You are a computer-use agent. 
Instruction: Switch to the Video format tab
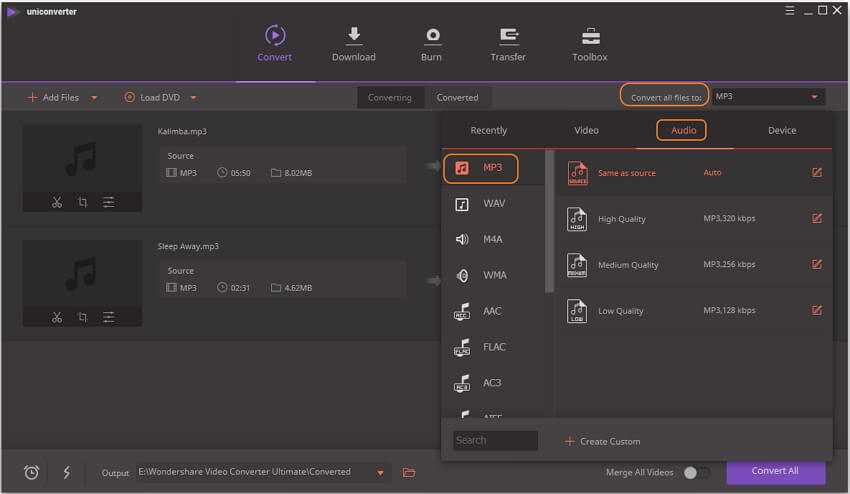click(586, 130)
